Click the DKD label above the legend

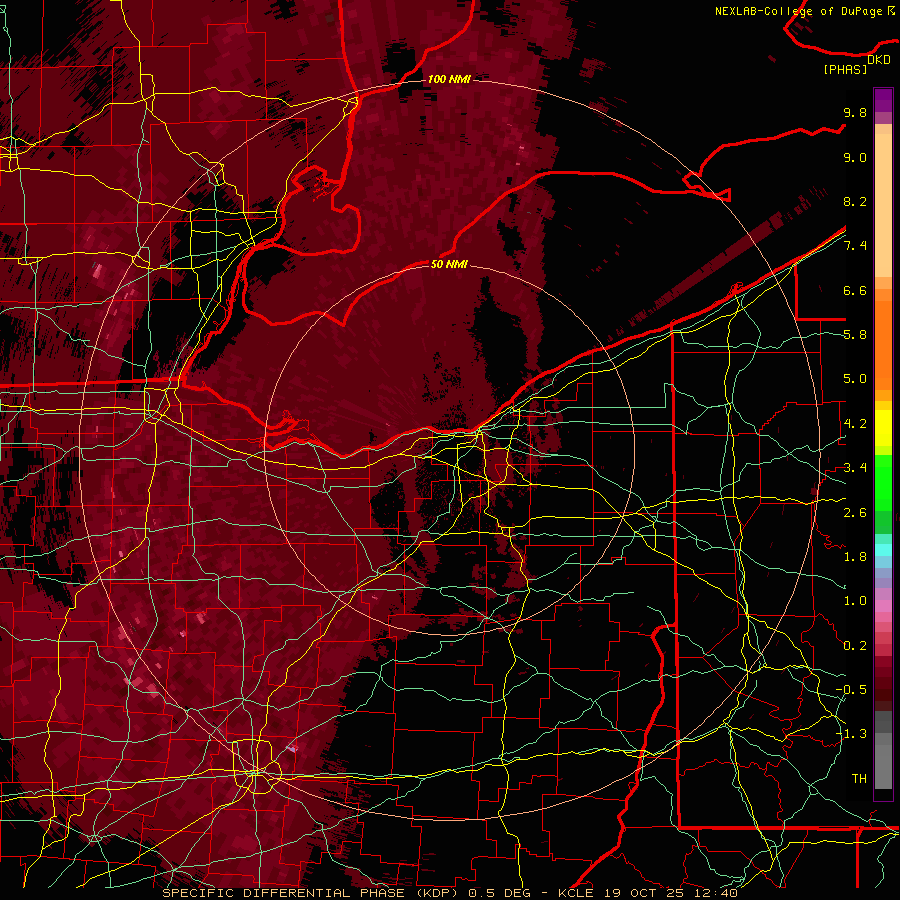[x=879, y=59]
